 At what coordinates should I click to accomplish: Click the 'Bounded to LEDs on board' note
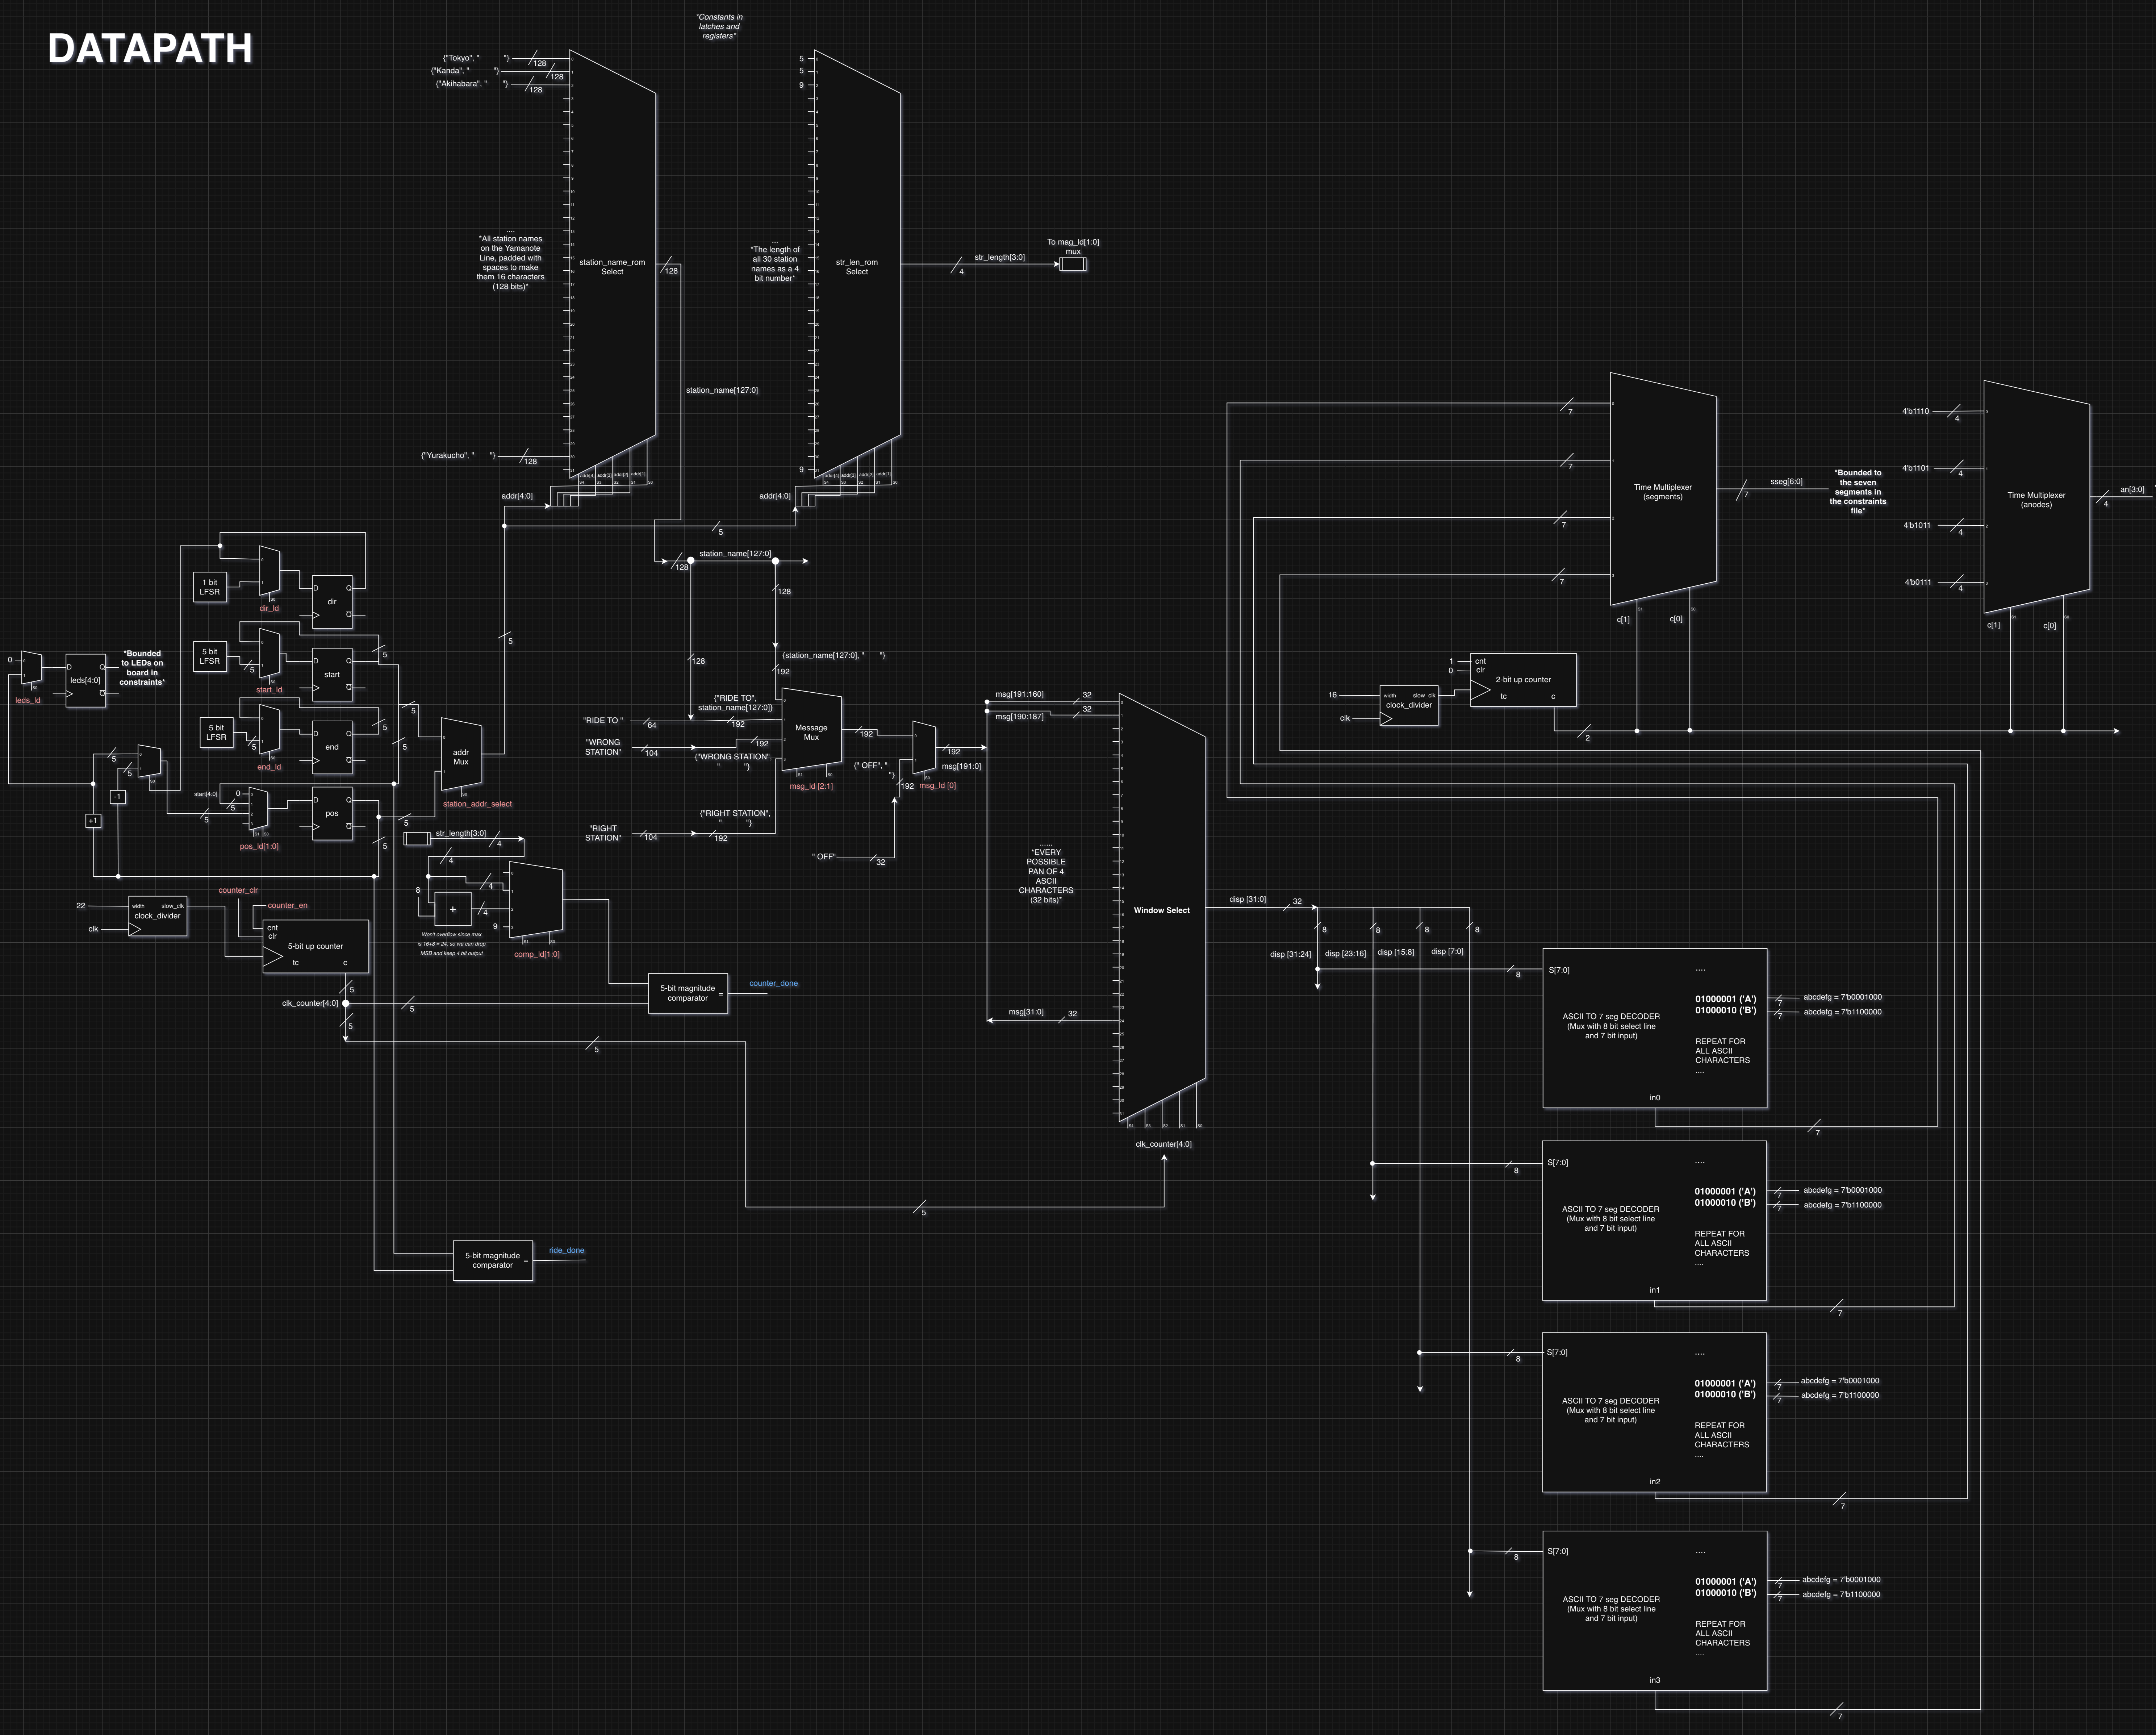(x=142, y=668)
